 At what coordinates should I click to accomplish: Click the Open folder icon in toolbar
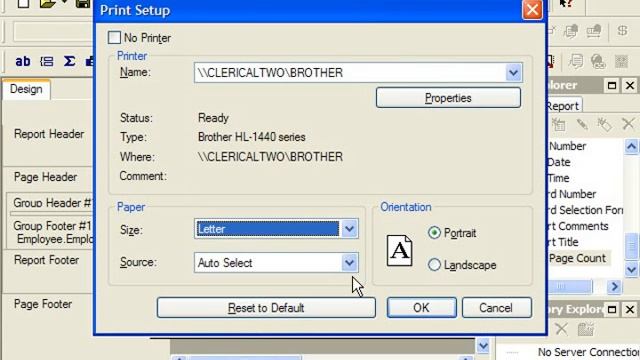[x=49, y=4]
